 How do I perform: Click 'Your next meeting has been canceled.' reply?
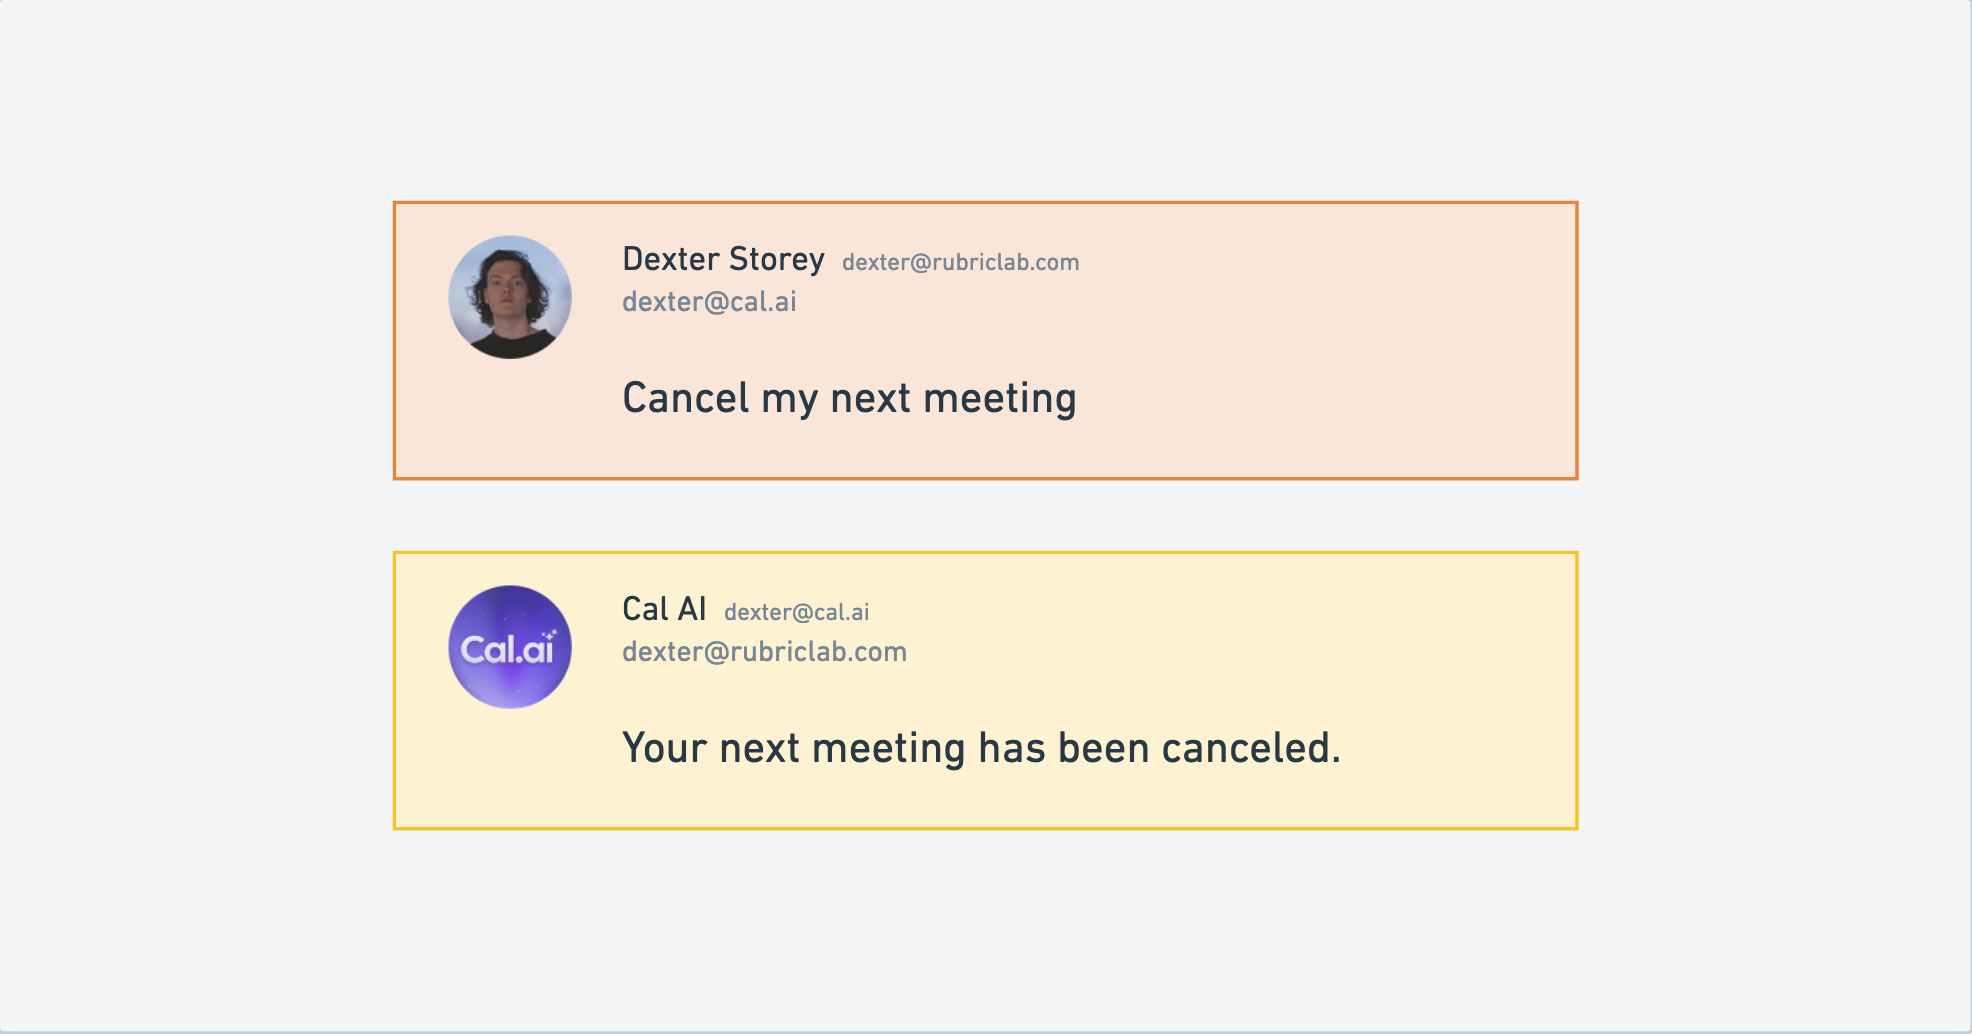pyautogui.click(x=981, y=749)
